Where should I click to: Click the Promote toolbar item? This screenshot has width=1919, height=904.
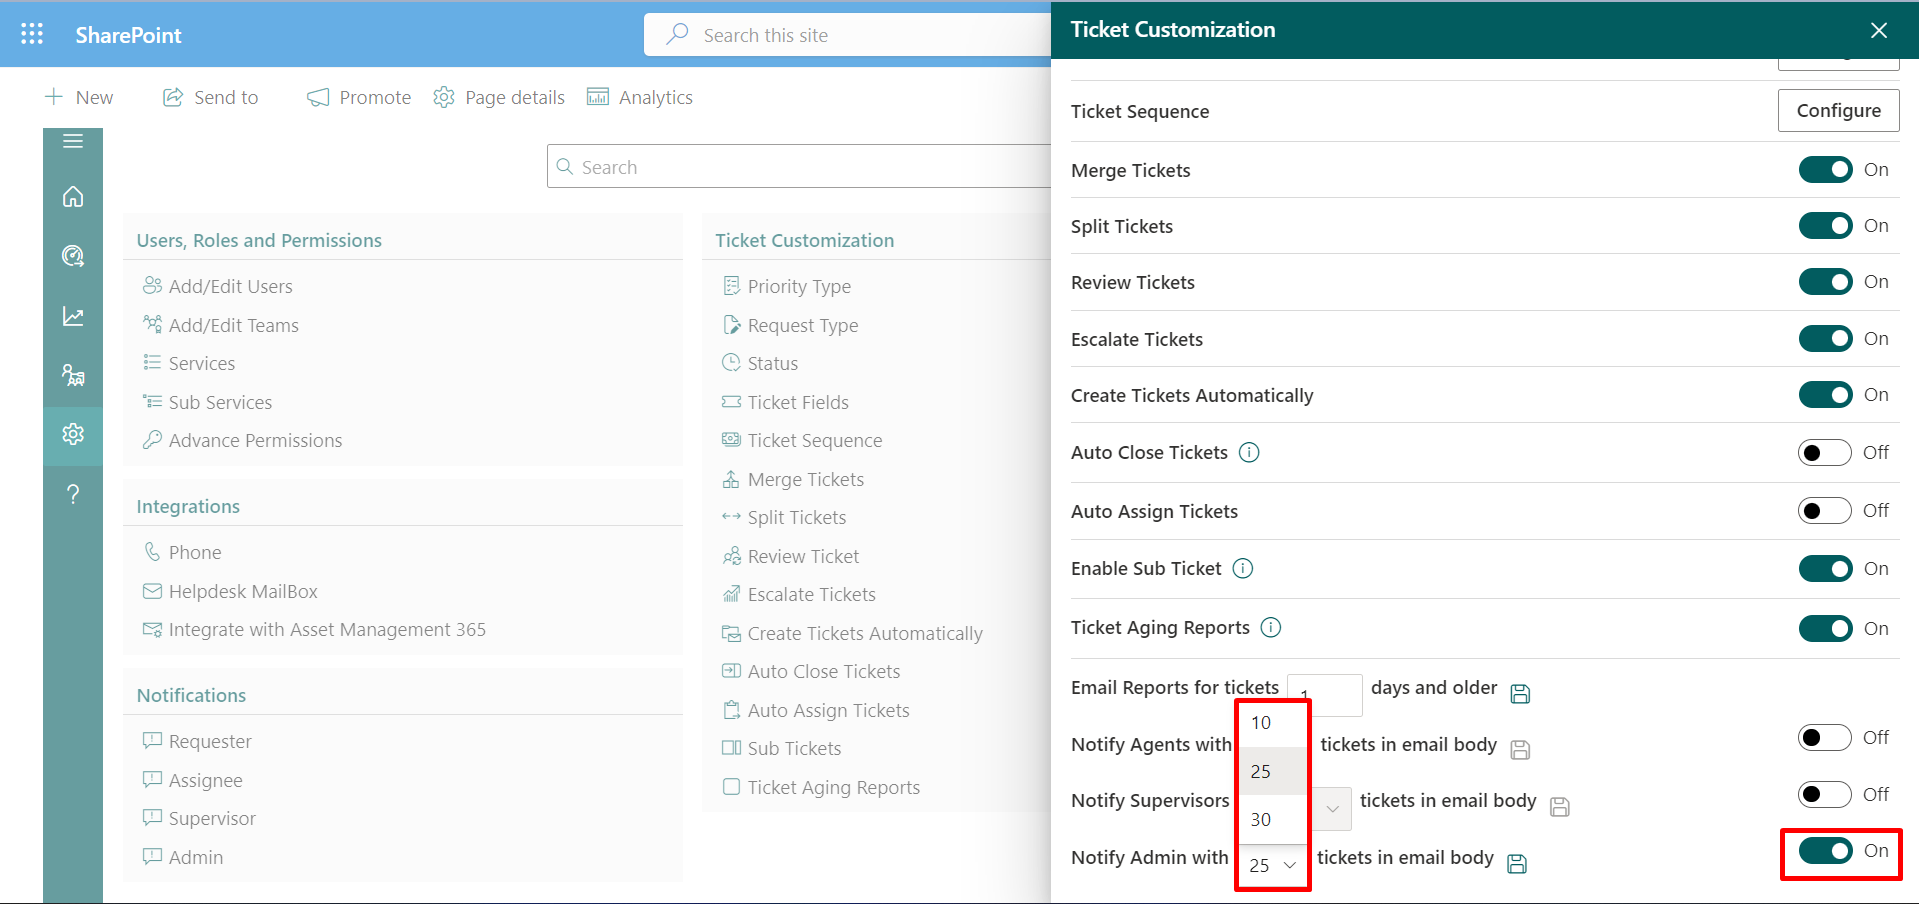[x=359, y=97]
